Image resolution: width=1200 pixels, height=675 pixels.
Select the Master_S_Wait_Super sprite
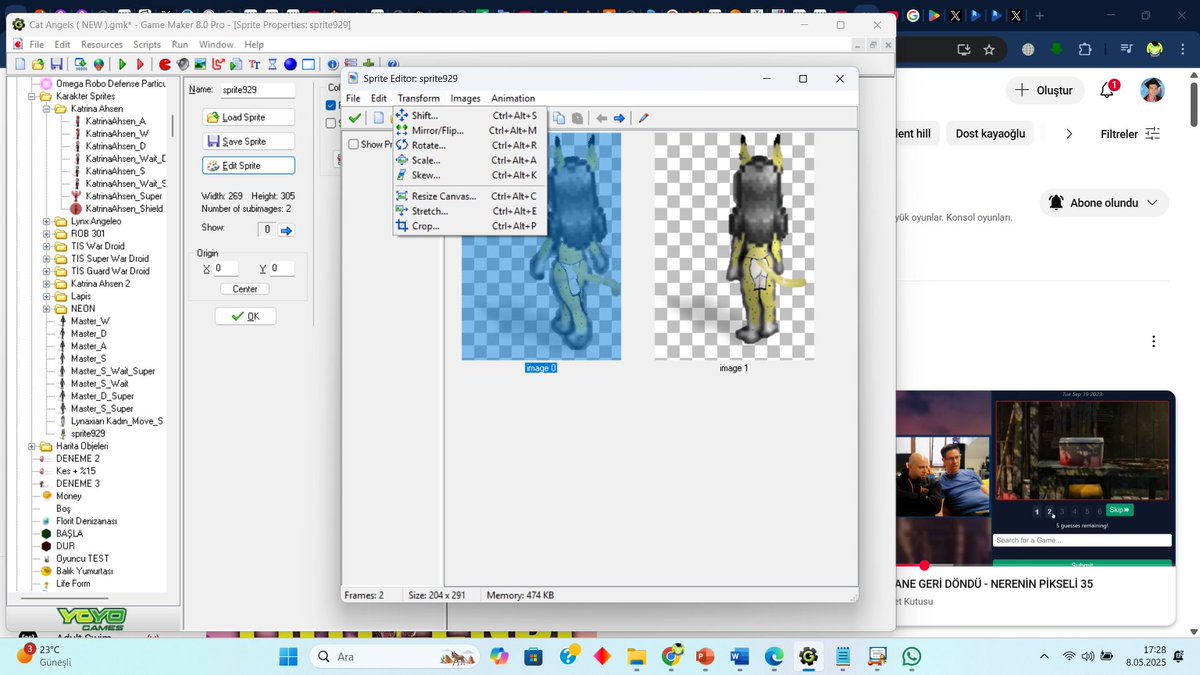(113, 371)
